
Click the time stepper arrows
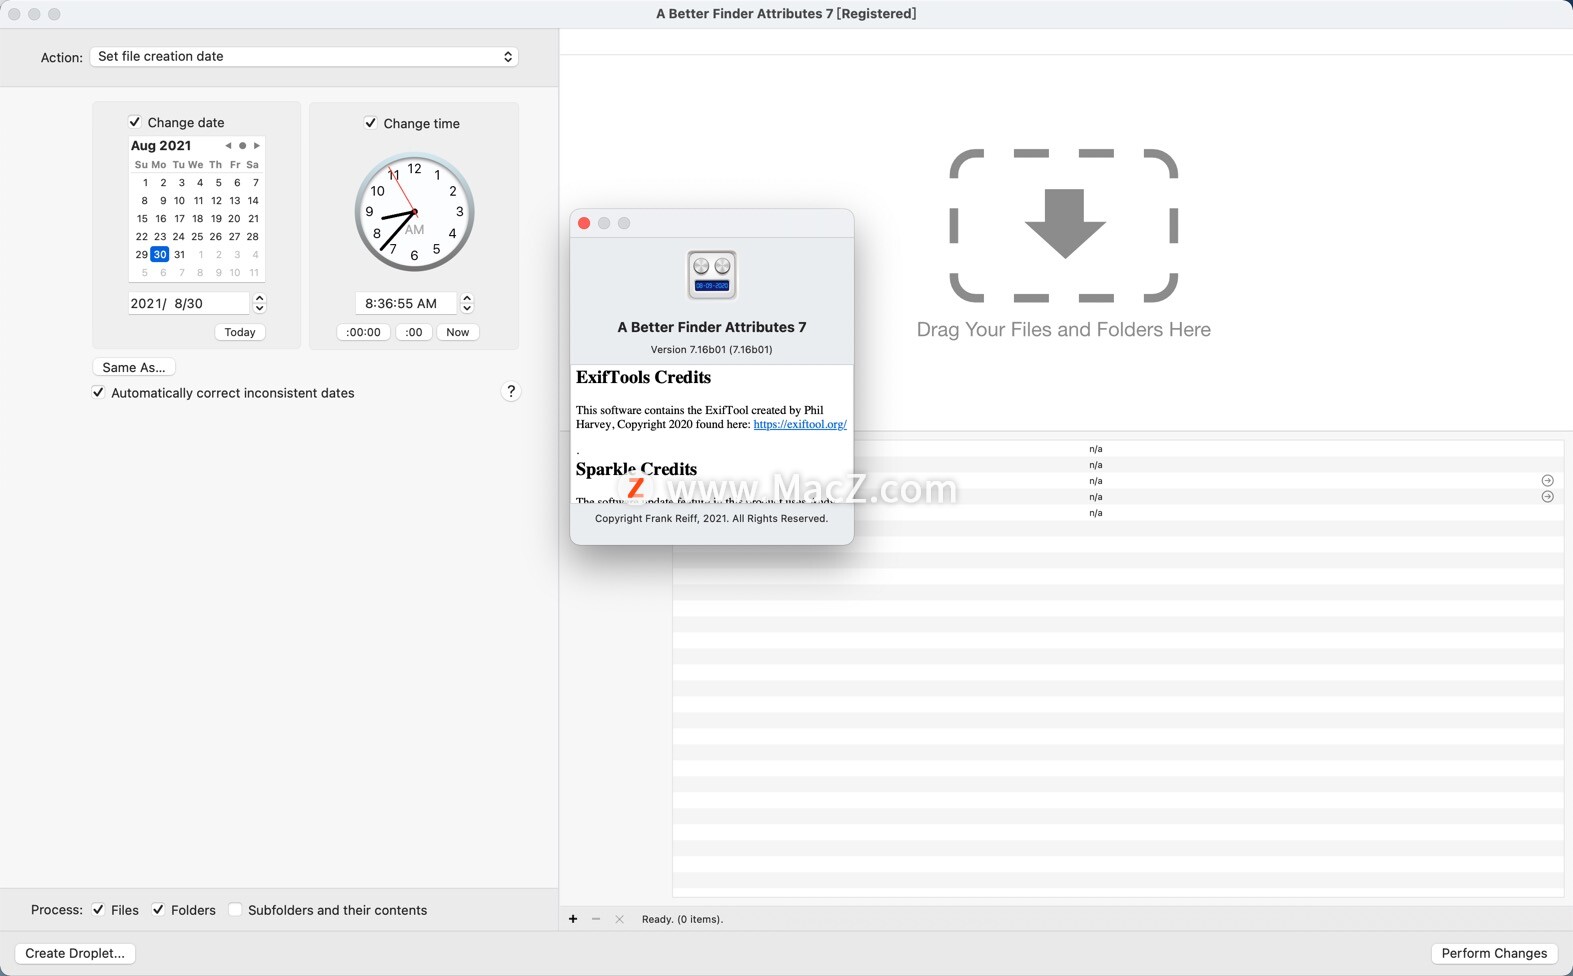pos(467,303)
